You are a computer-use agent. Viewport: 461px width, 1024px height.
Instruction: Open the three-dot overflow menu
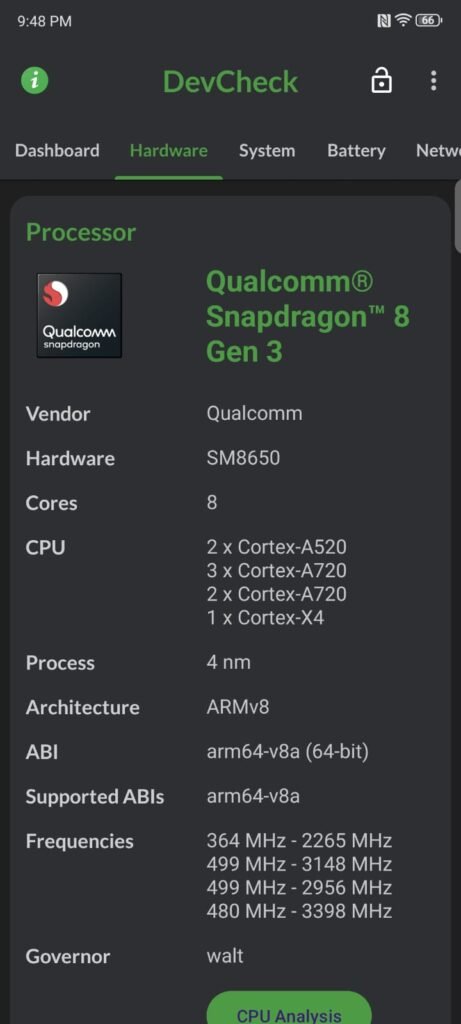click(433, 81)
